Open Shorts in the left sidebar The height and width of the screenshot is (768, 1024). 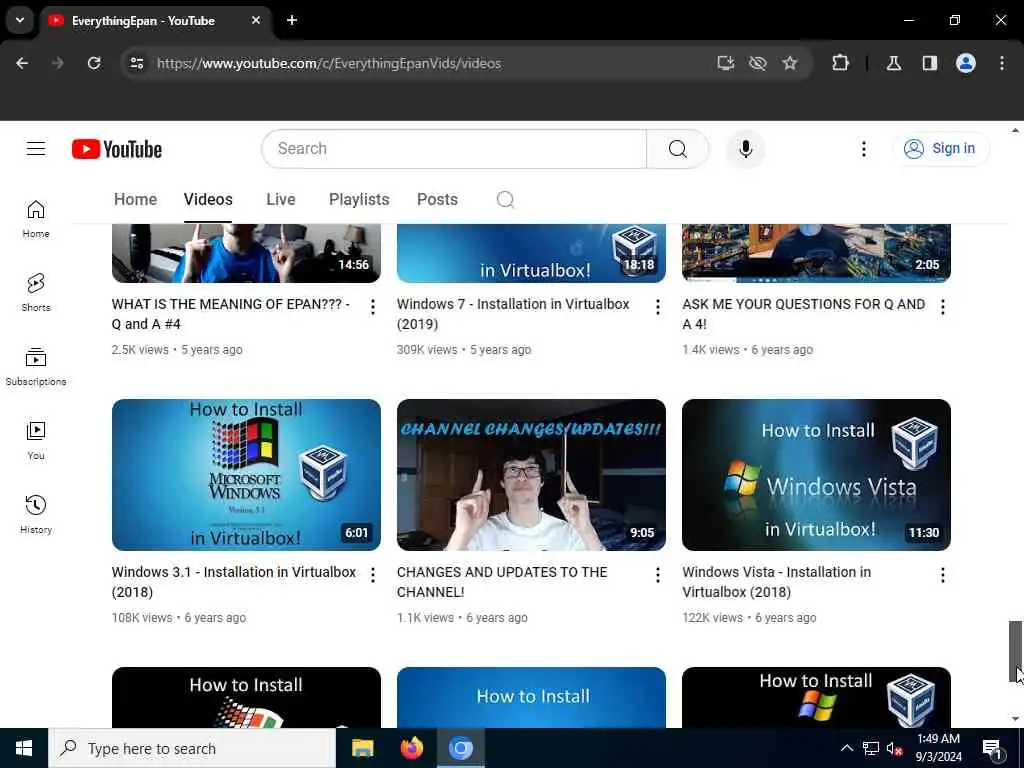[36, 293]
